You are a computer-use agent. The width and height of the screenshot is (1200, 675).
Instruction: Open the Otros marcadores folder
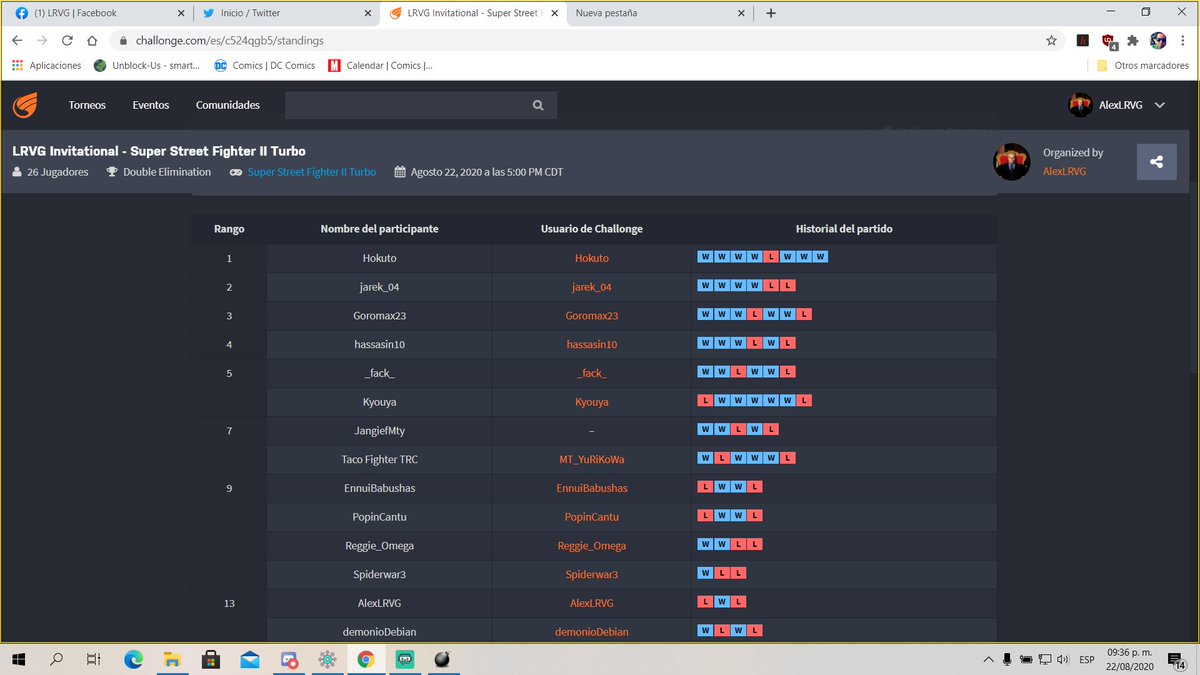coord(1142,66)
